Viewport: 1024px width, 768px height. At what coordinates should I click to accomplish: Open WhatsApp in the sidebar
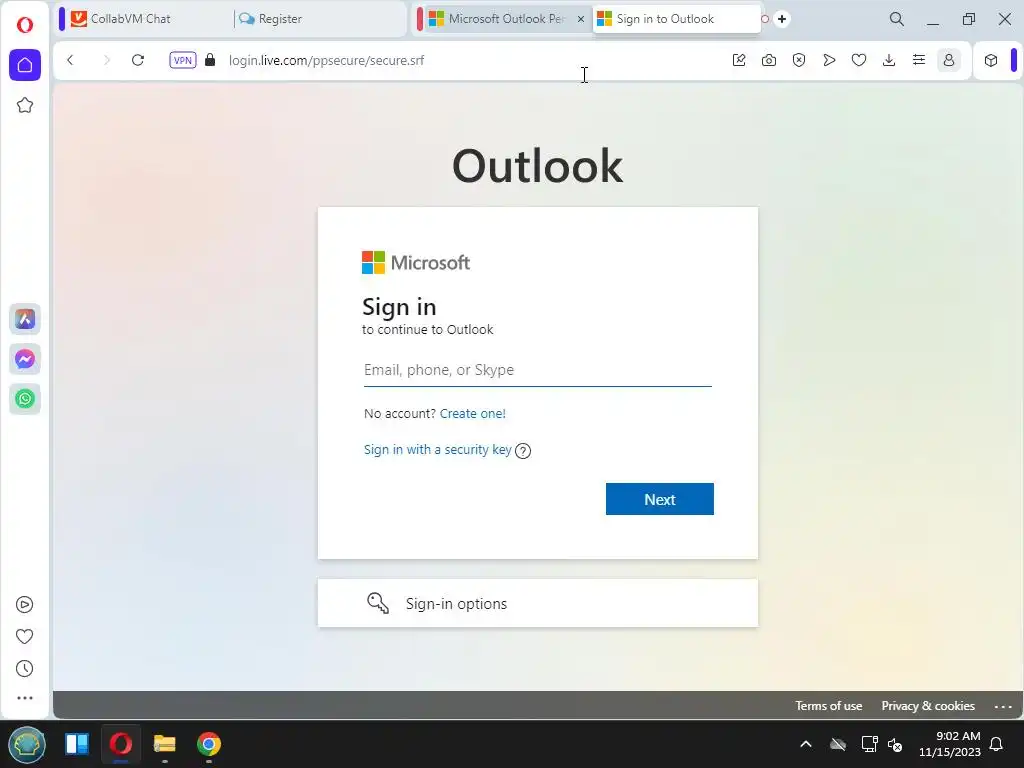pyautogui.click(x=25, y=399)
